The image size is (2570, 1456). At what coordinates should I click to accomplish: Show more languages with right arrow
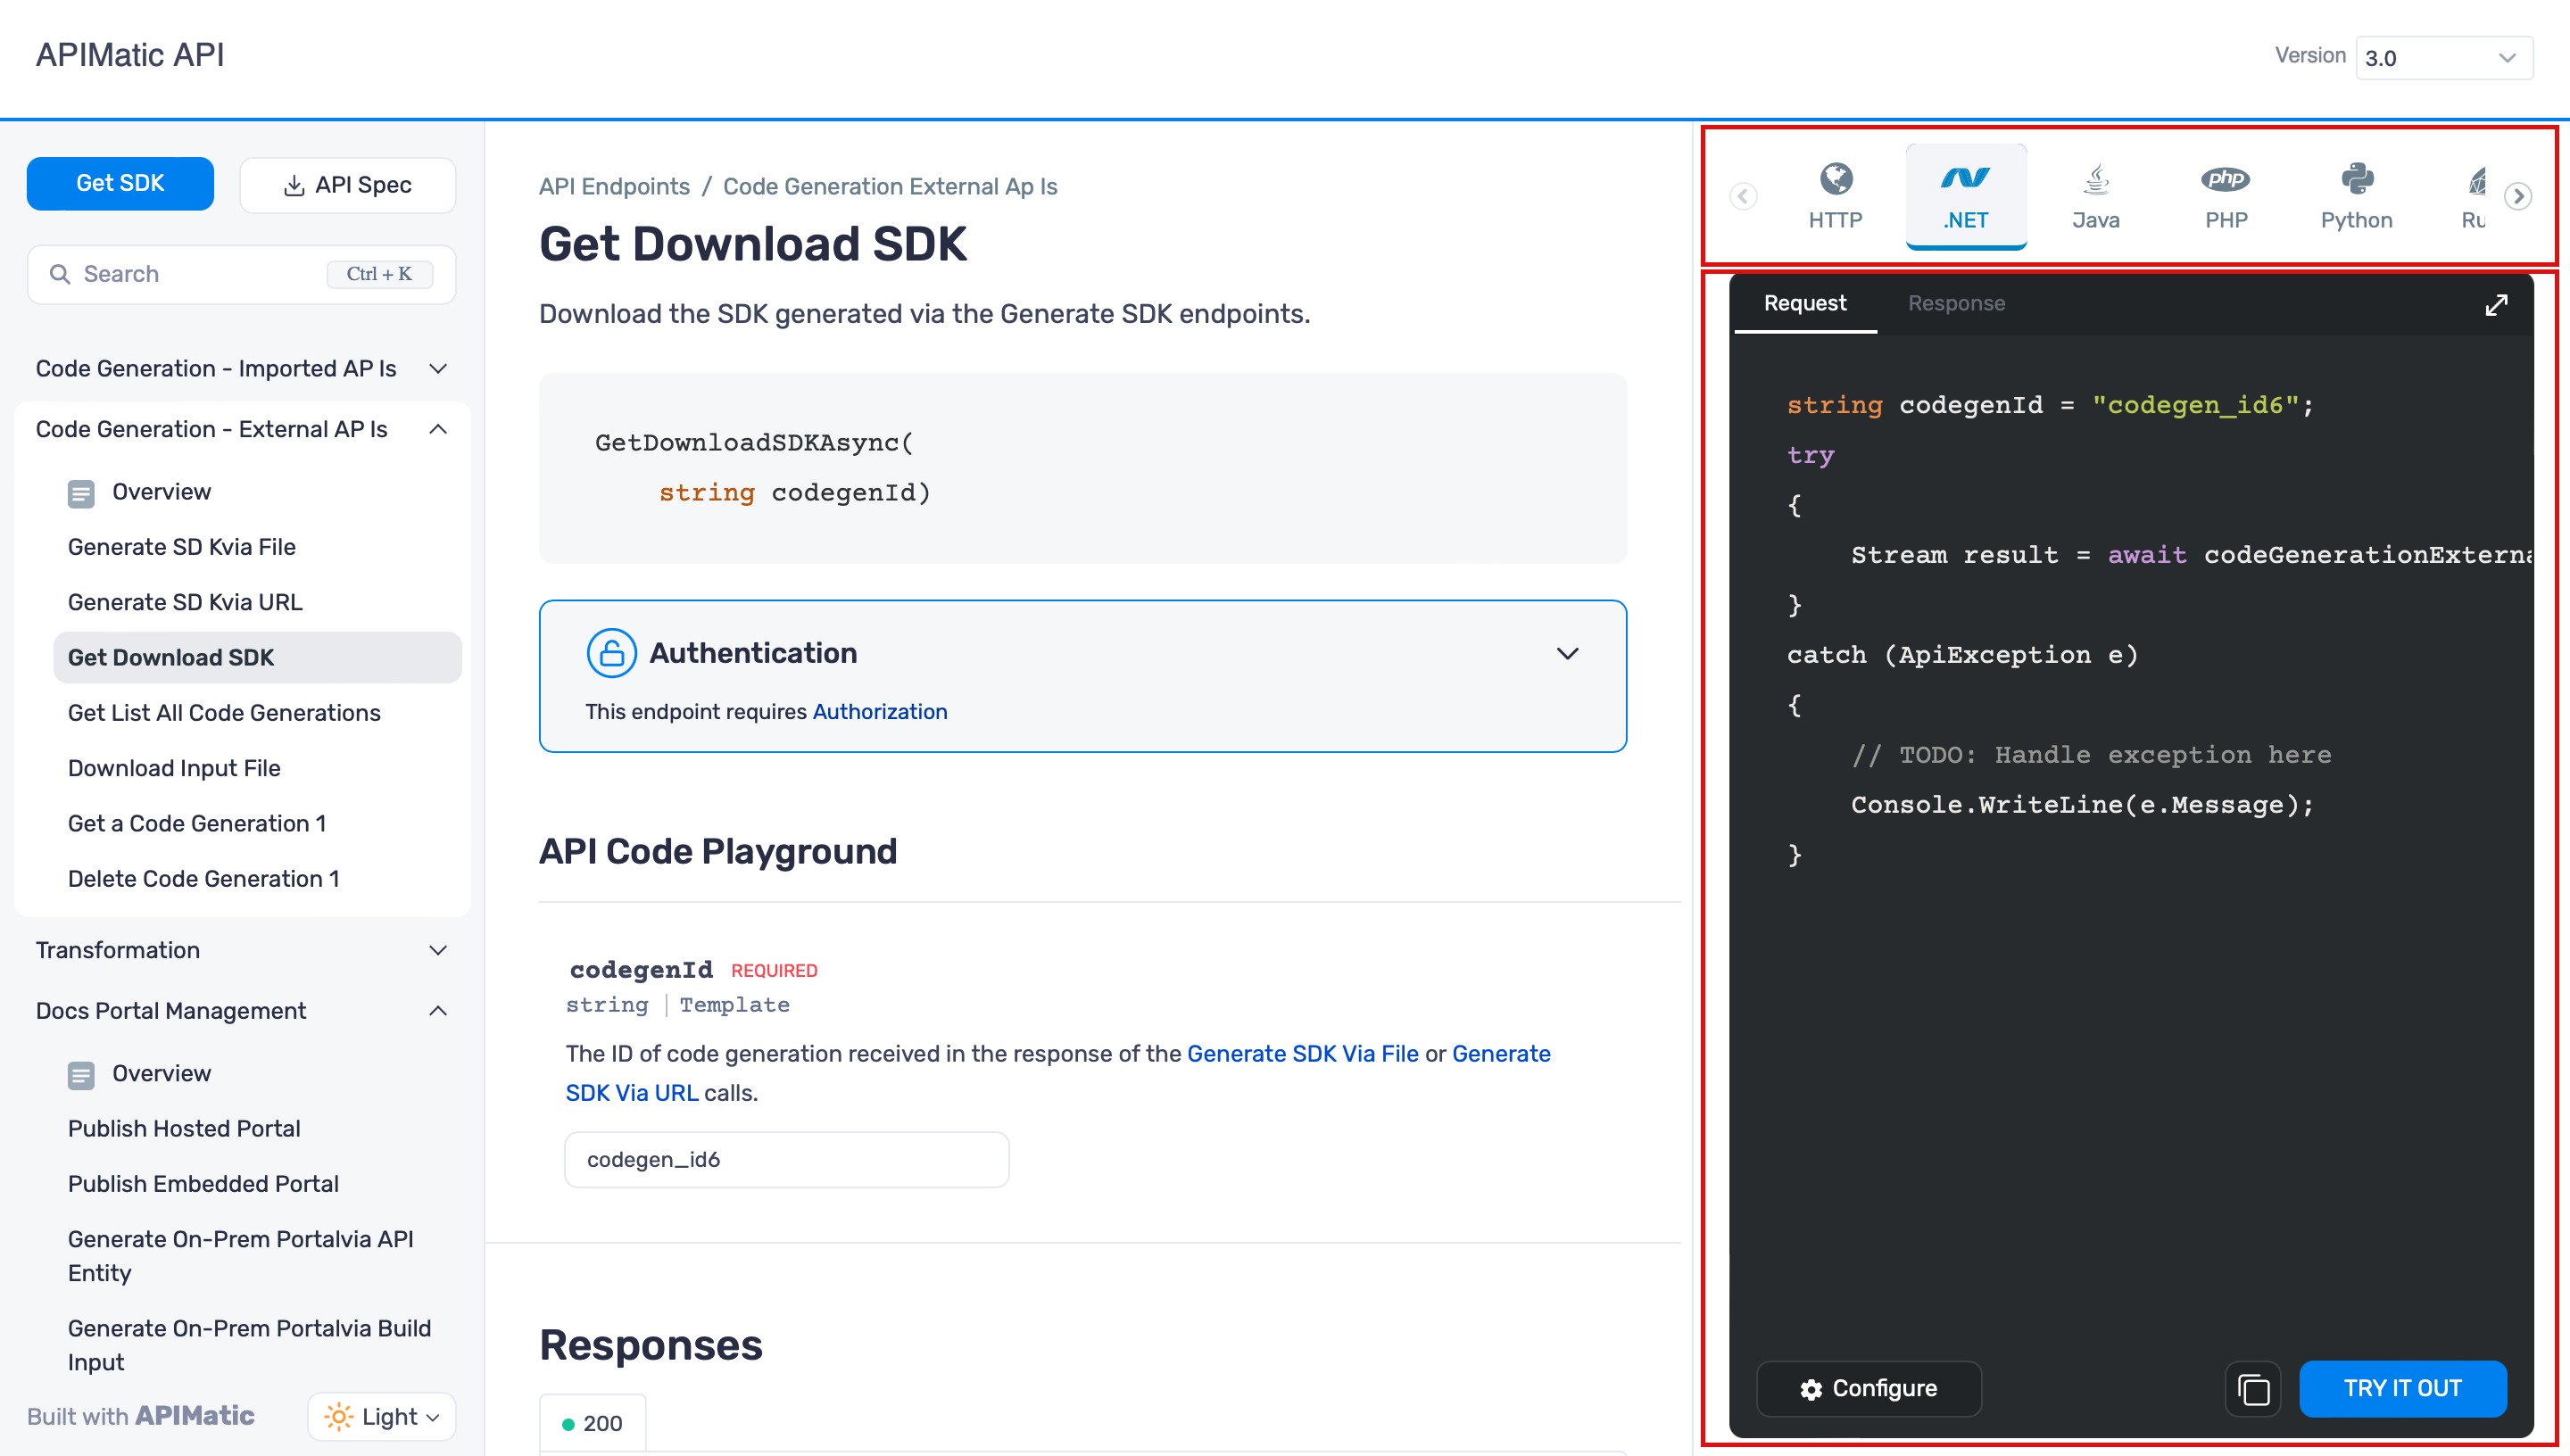pyautogui.click(x=2518, y=196)
